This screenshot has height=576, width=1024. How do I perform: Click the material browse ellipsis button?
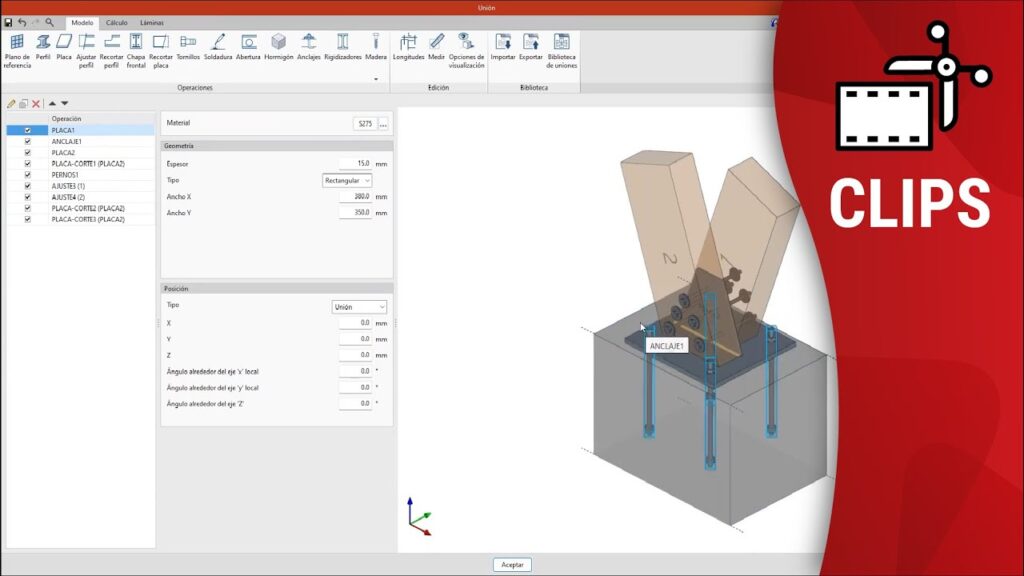(x=383, y=124)
